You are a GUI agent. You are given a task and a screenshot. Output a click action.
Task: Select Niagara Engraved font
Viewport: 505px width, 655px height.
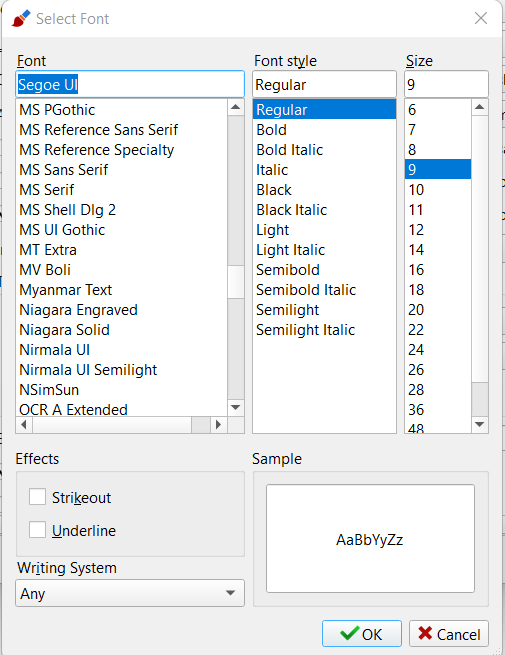[122, 310]
